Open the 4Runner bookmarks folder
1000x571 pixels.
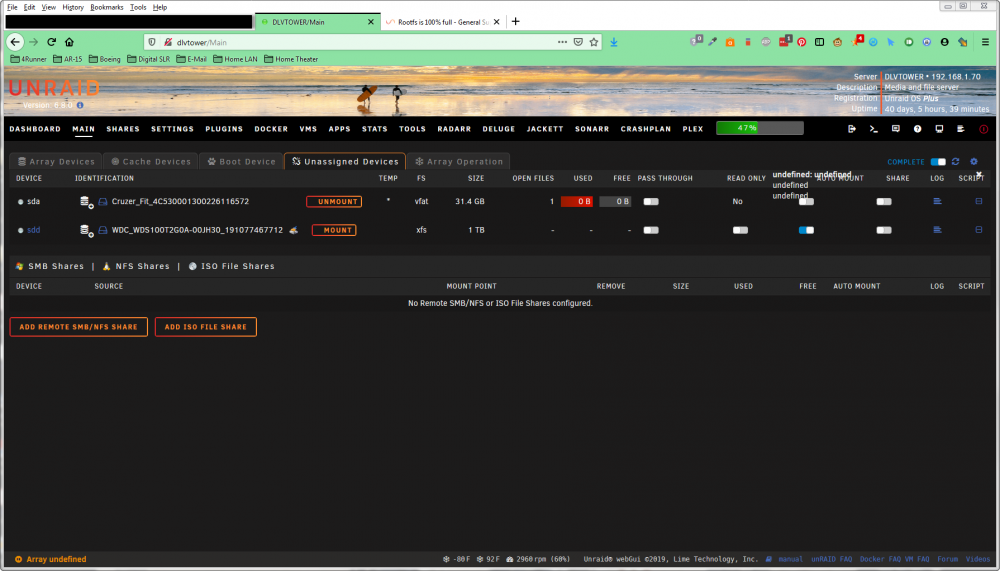pyautogui.click(x=29, y=59)
